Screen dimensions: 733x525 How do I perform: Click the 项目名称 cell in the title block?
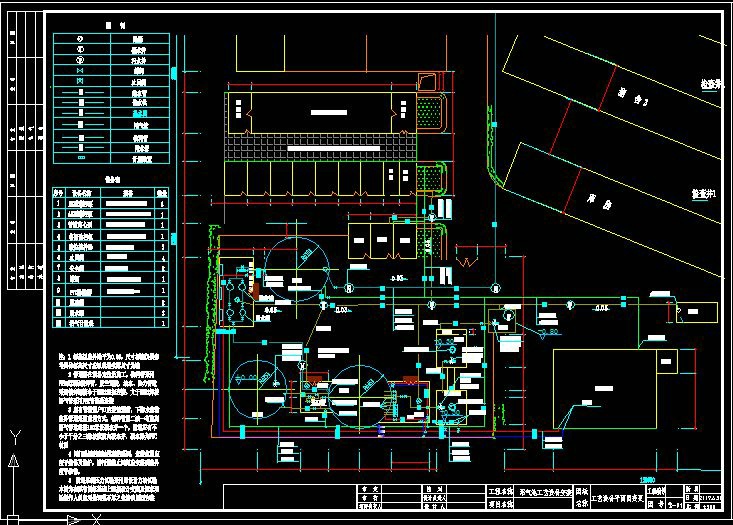pos(501,503)
